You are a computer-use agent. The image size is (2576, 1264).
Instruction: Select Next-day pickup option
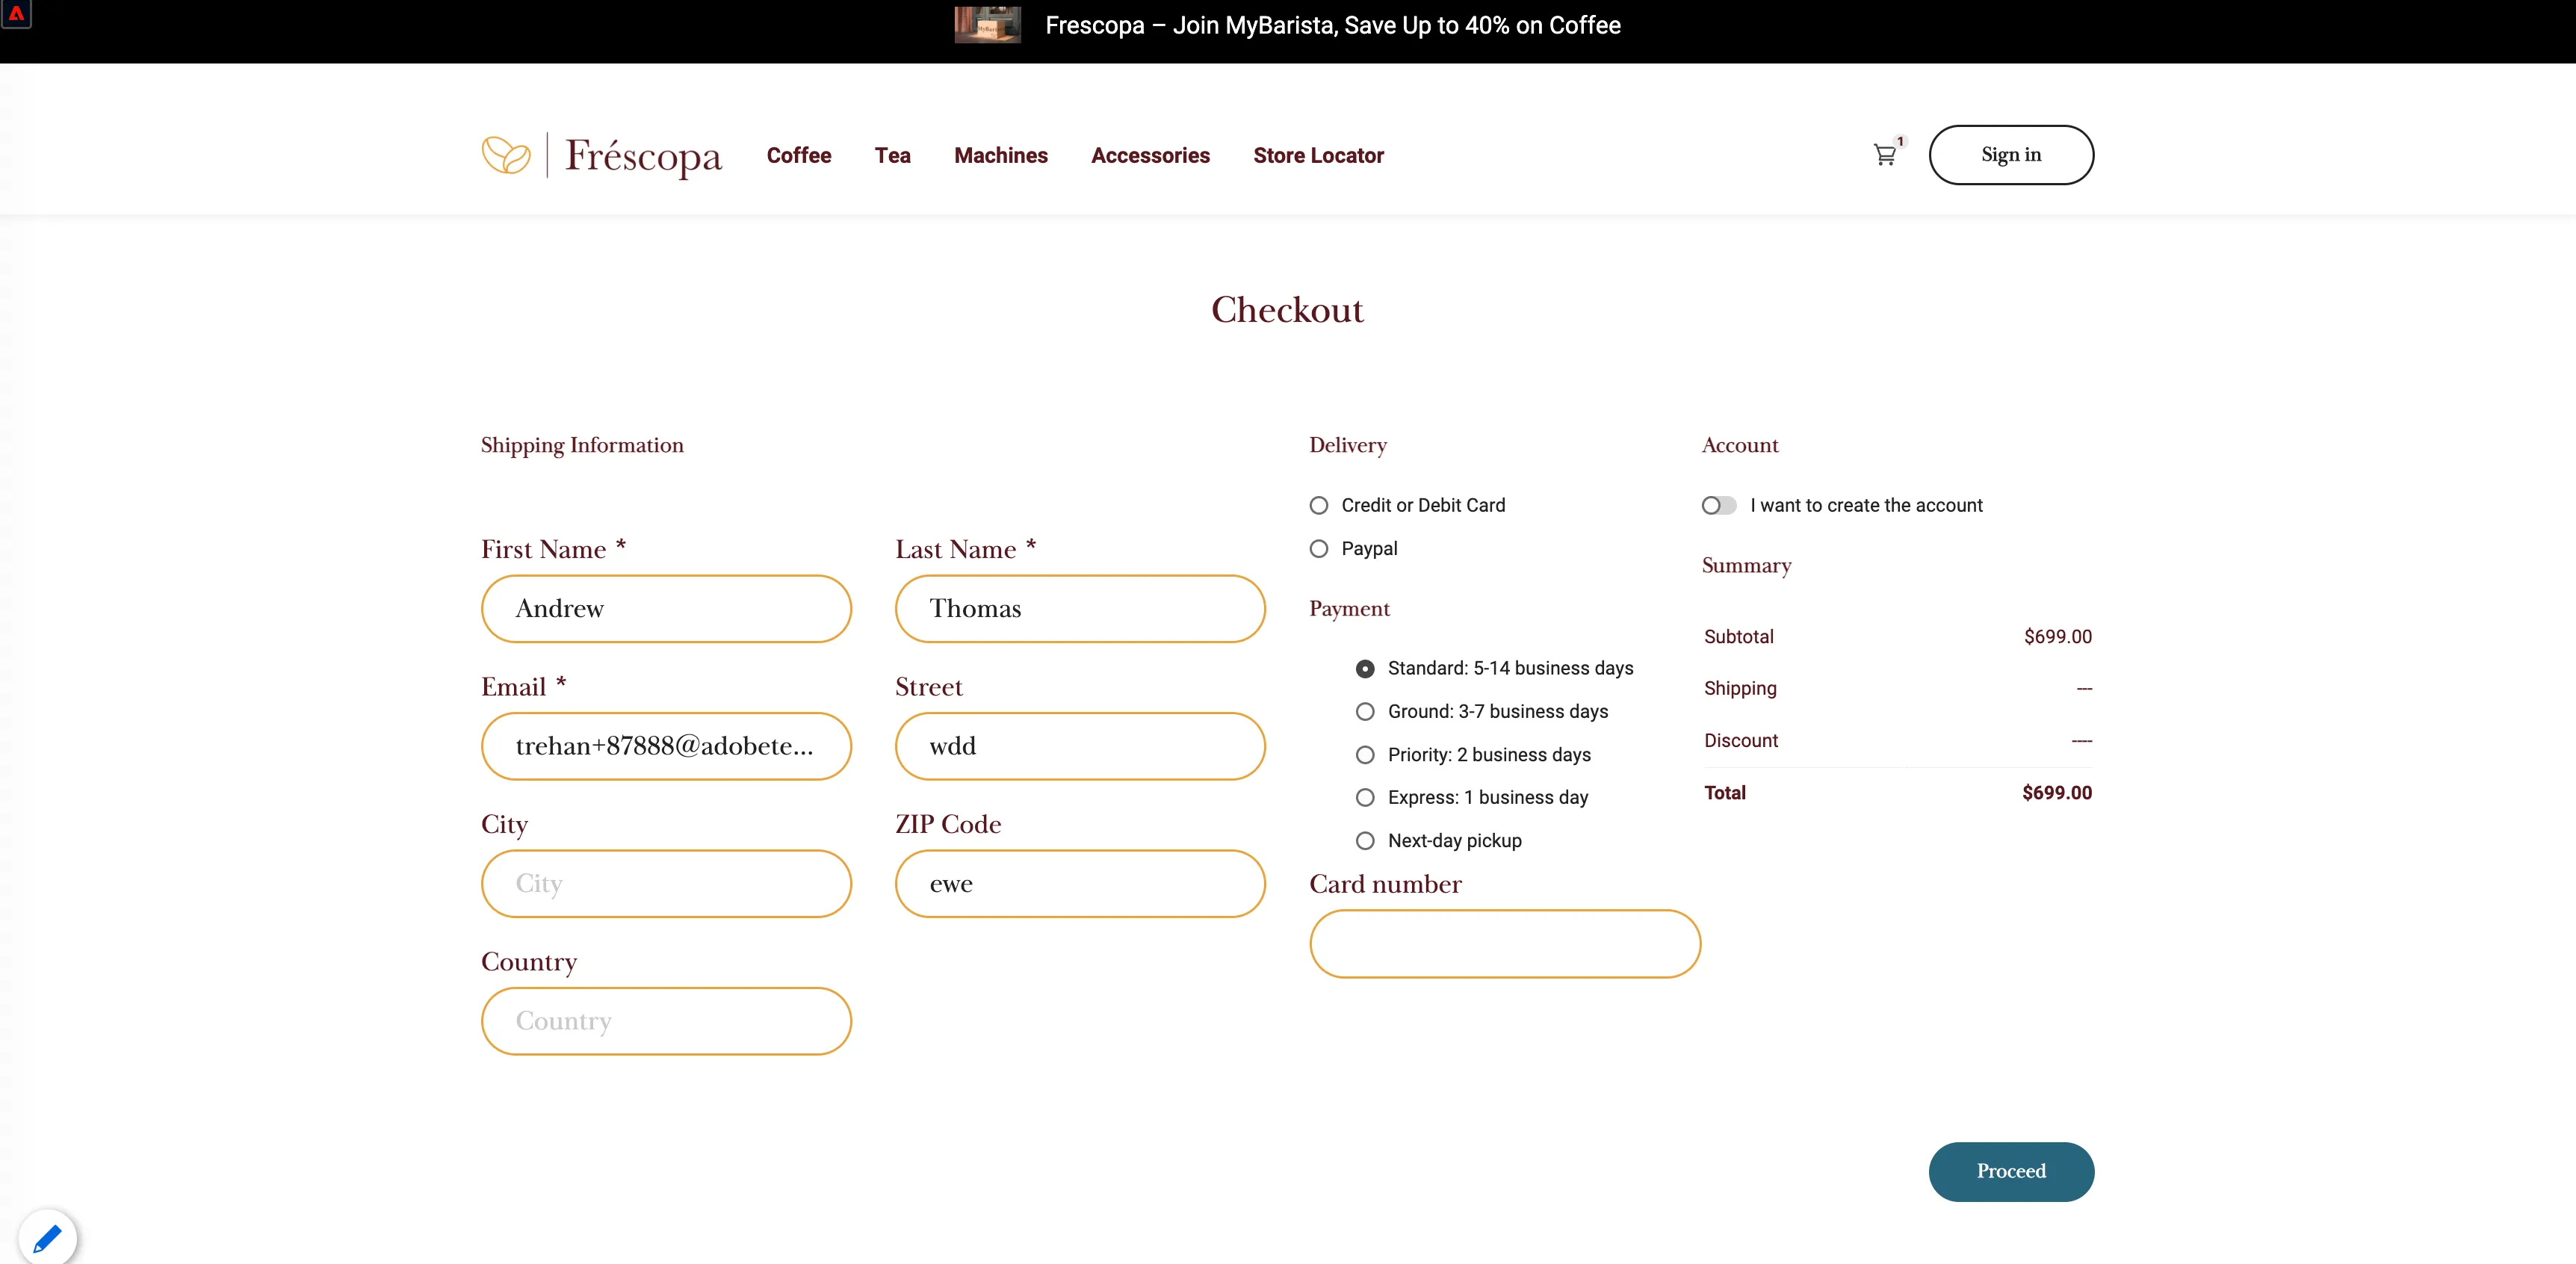click(1365, 841)
